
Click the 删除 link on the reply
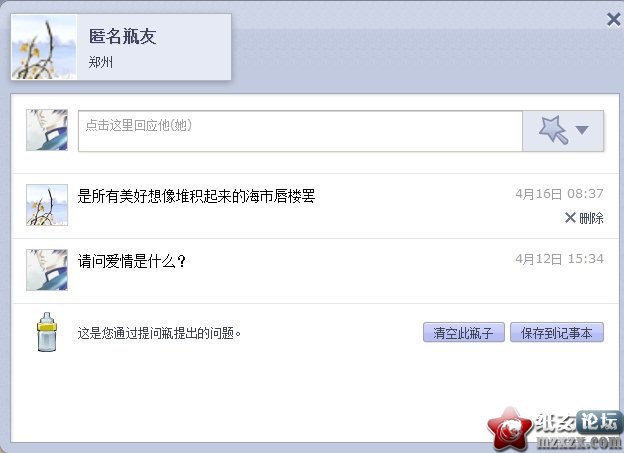[x=591, y=218]
